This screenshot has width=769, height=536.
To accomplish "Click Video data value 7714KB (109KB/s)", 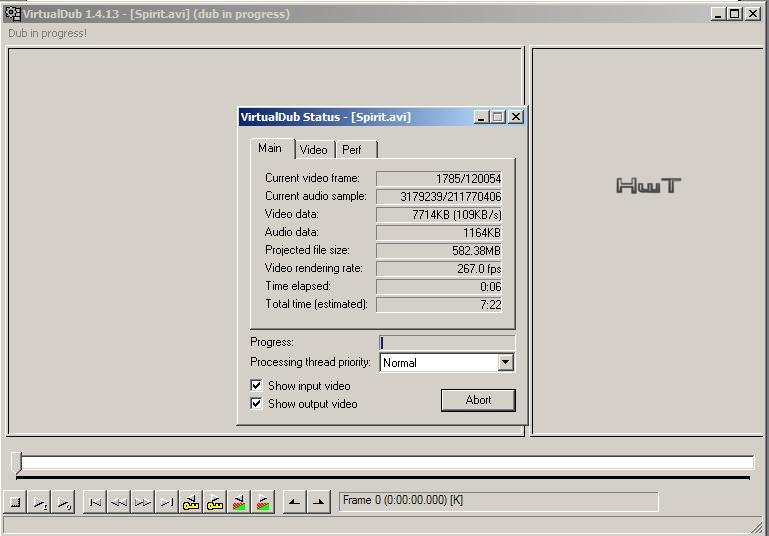I will [x=439, y=214].
